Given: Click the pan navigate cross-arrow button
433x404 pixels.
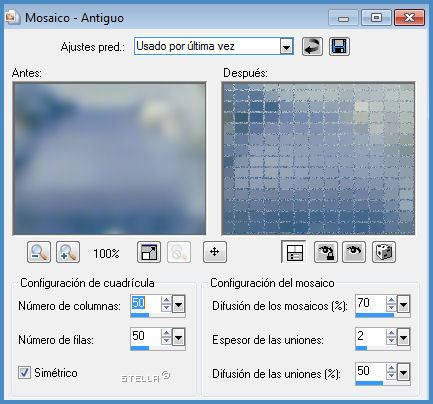Looking at the screenshot, I should click(x=215, y=252).
